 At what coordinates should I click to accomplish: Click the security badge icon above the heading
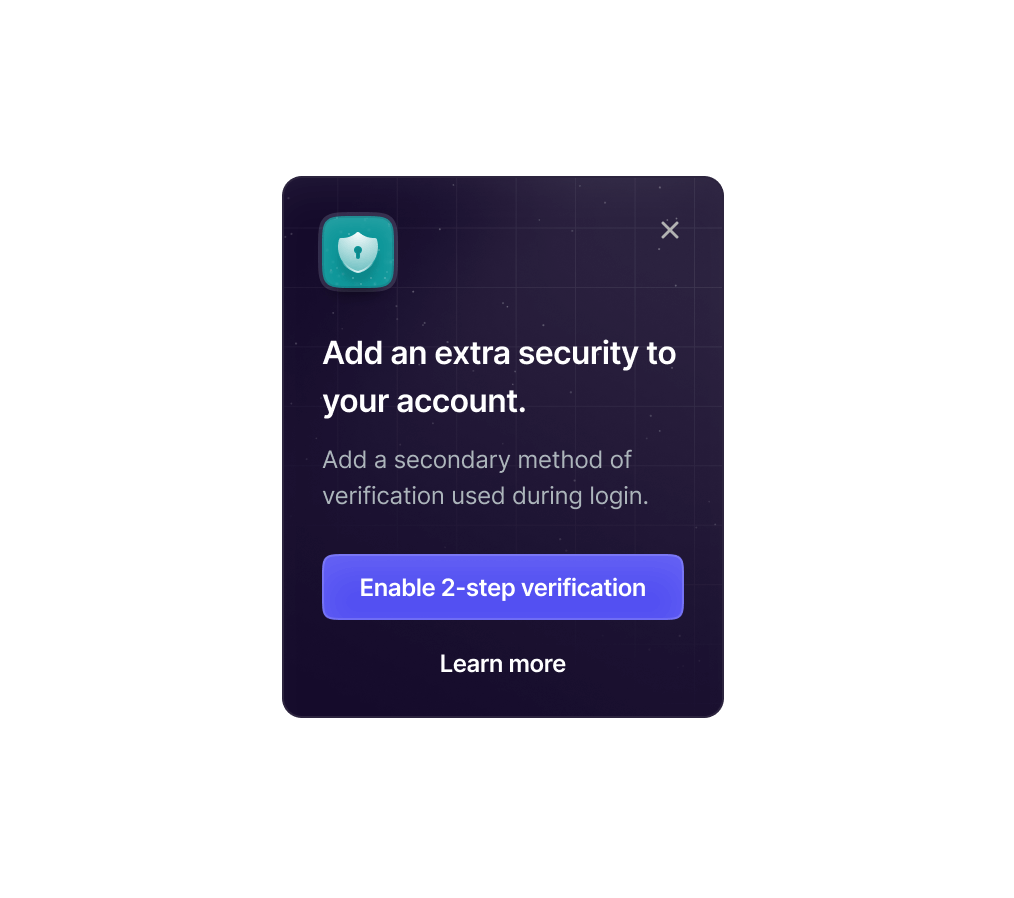click(358, 251)
